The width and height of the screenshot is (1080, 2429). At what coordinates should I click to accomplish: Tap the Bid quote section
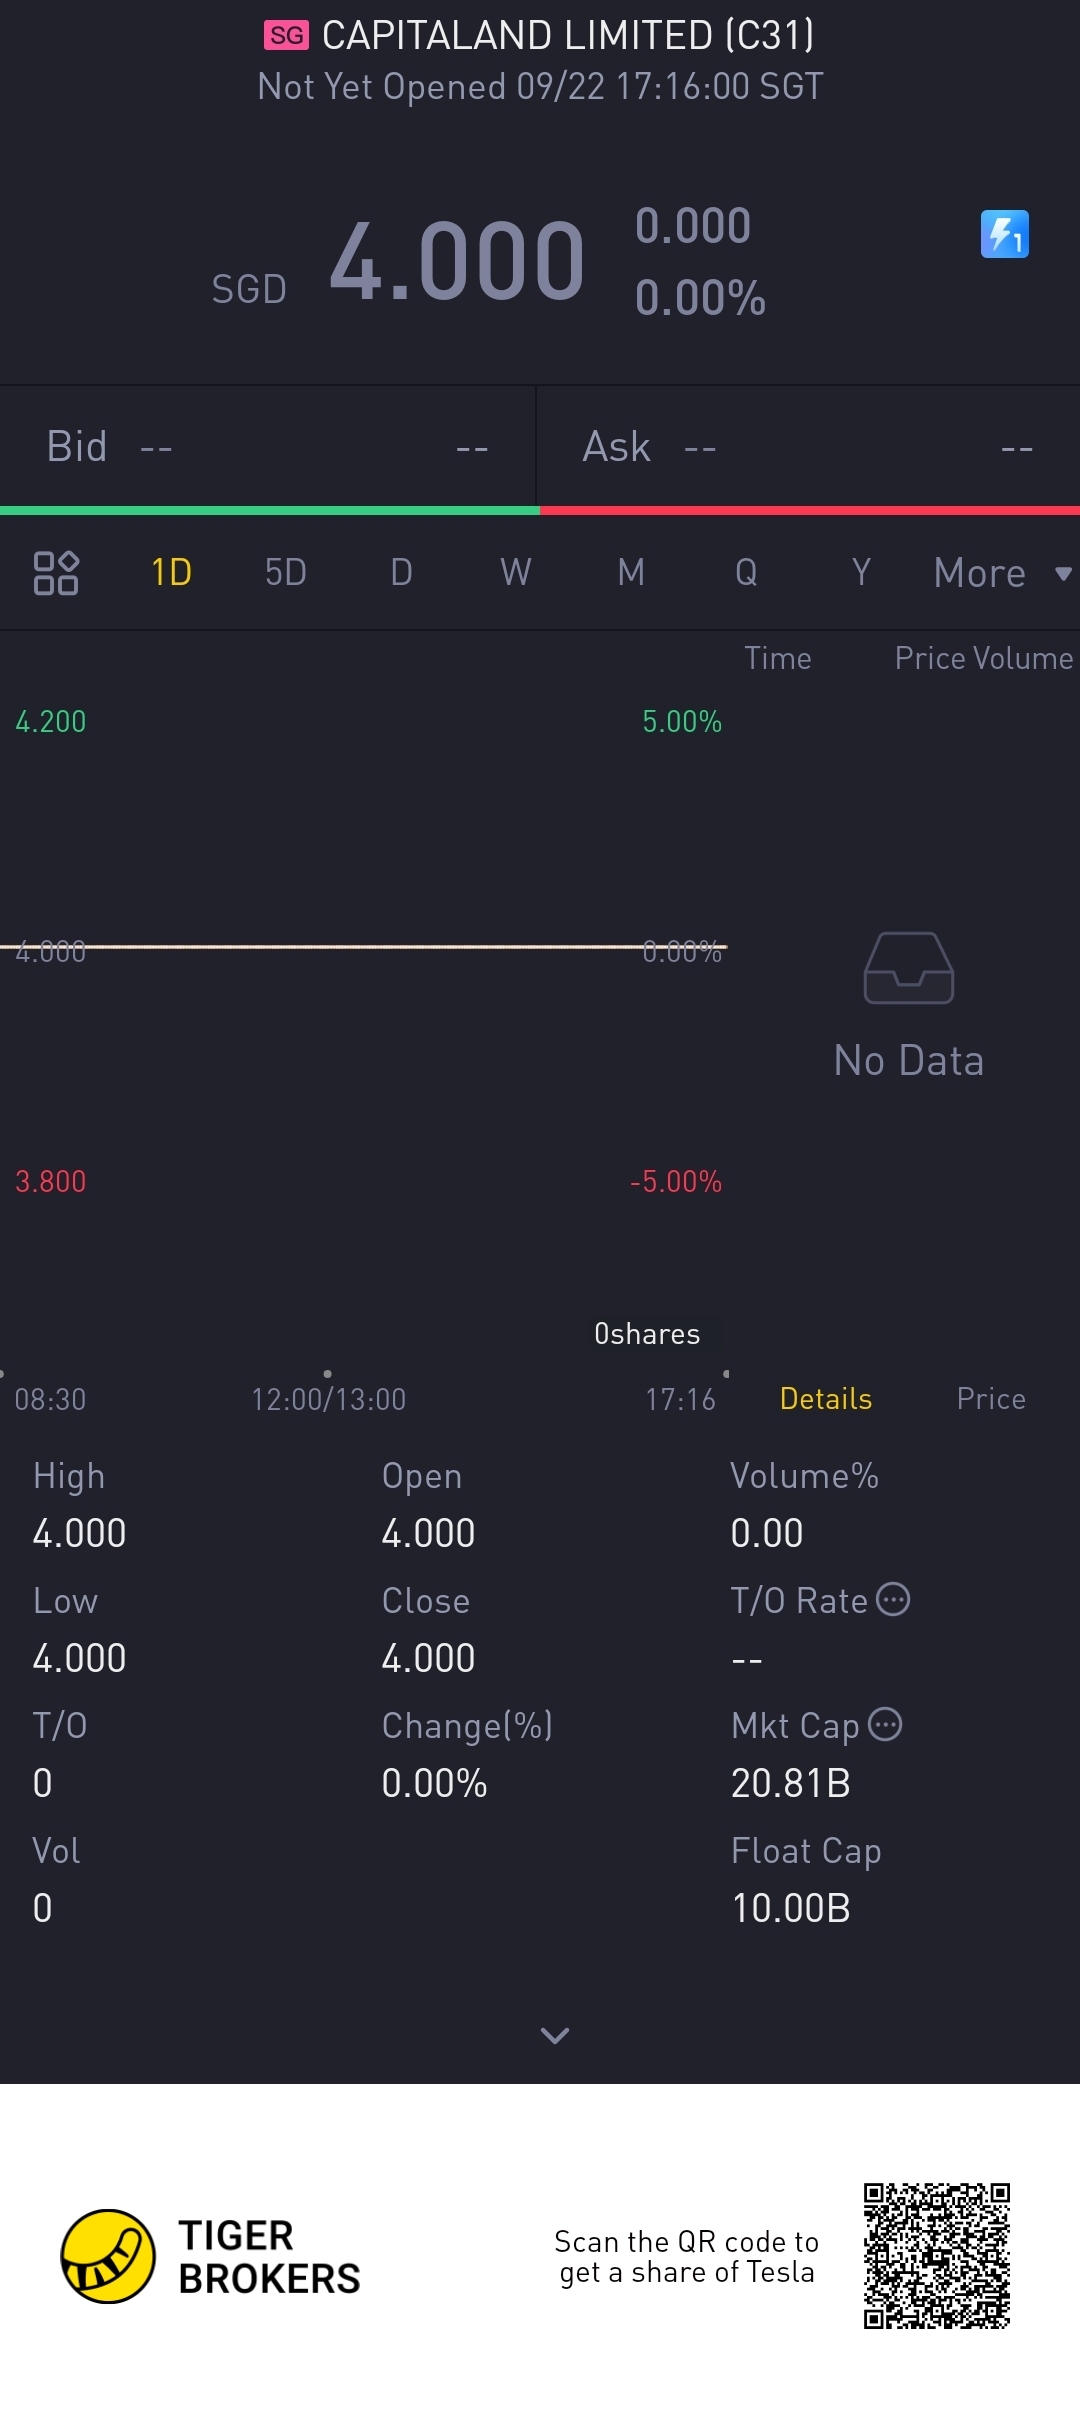(x=267, y=447)
